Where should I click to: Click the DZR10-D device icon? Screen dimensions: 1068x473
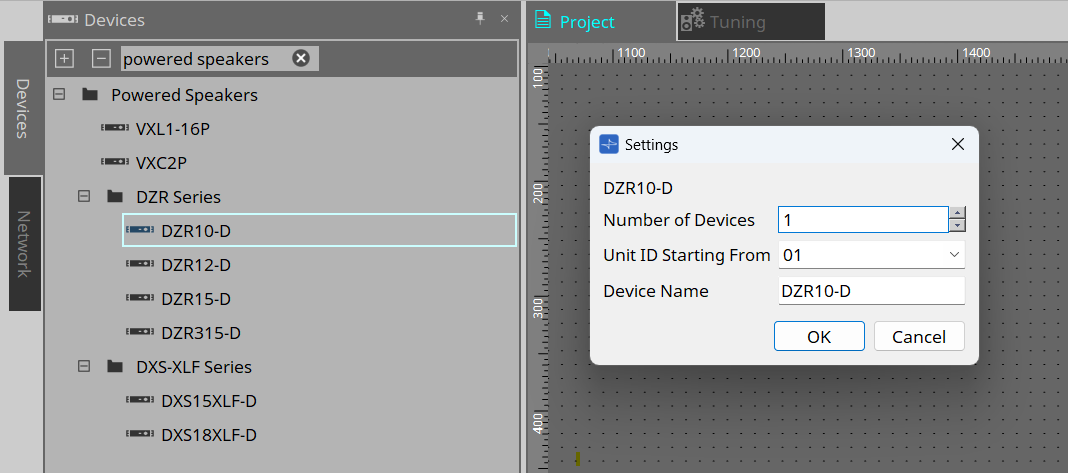140,230
